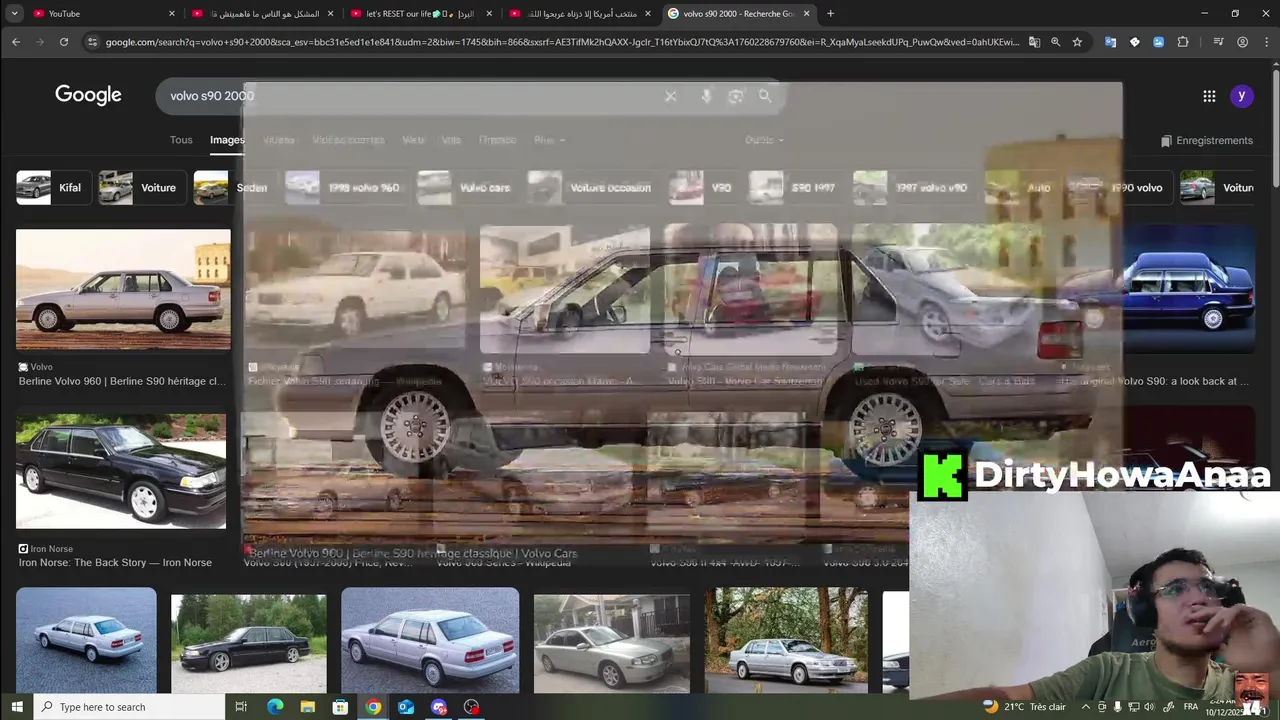The image size is (1280, 720).
Task: Open the black Volvo Iron Norse thumbnail
Action: [x=121, y=471]
